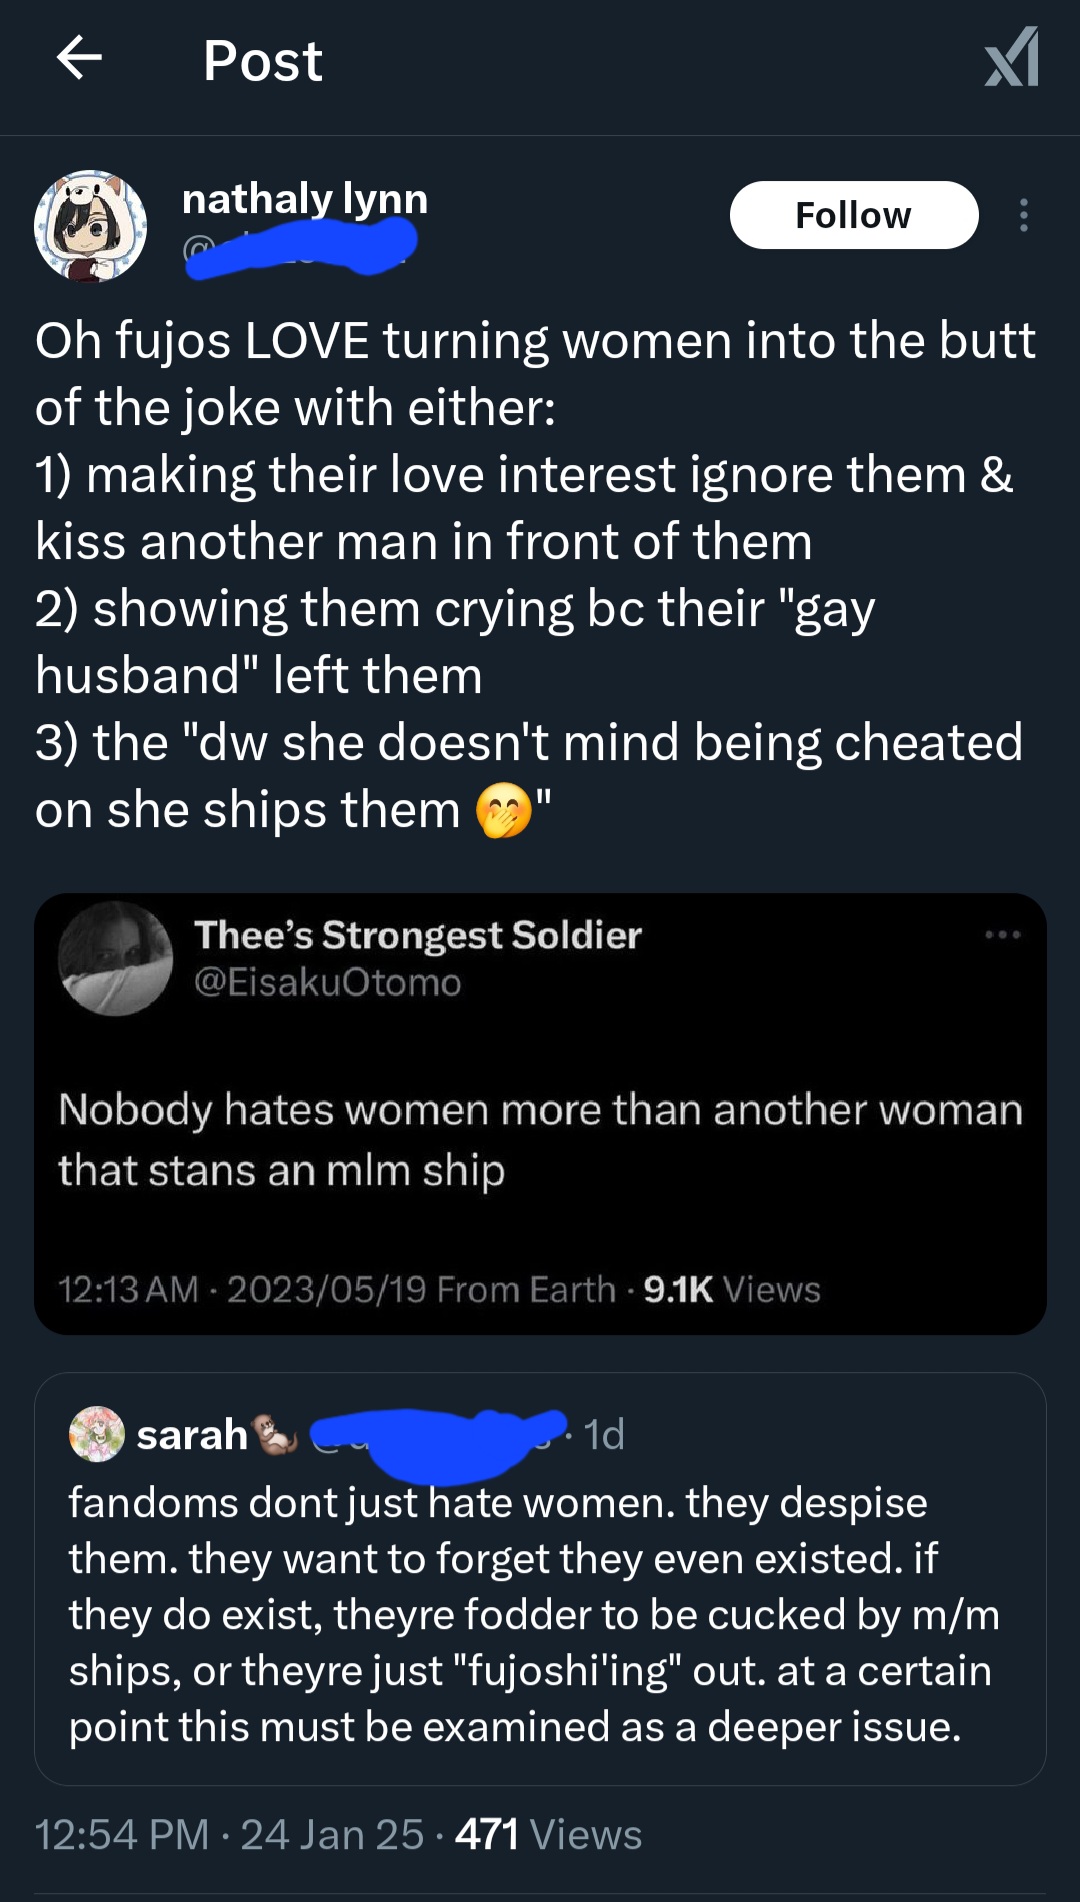Open nathaly lynn's profile picture
Screen dimensions: 1080x1902
(x=91, y=226)
